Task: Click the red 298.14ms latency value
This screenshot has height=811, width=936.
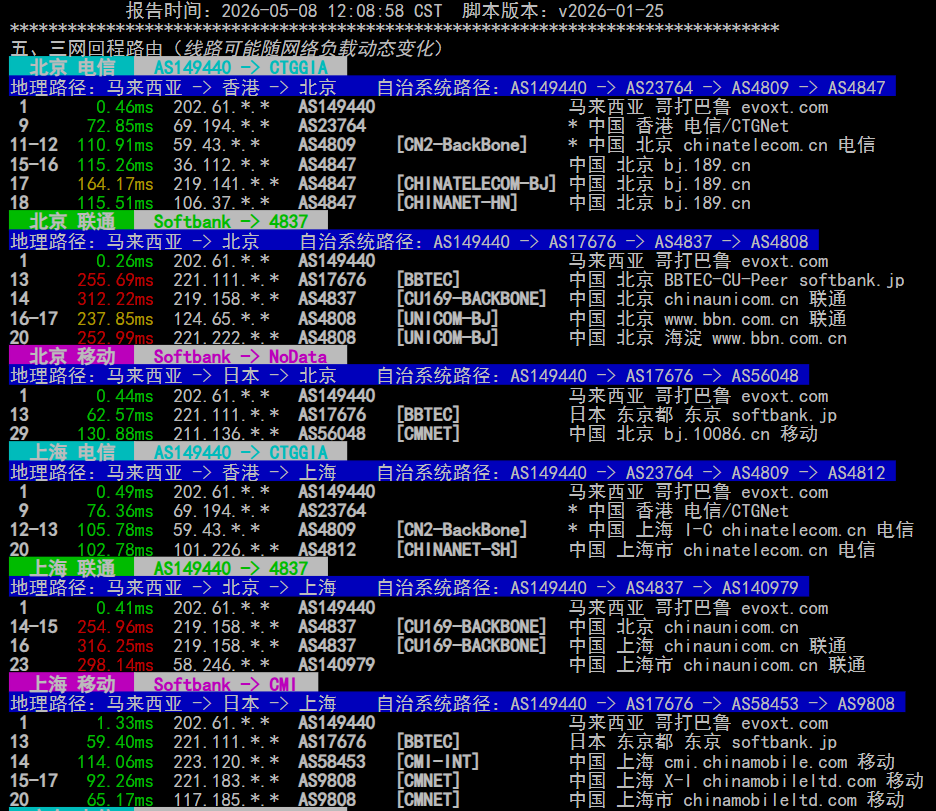Action: pos(115,665)
